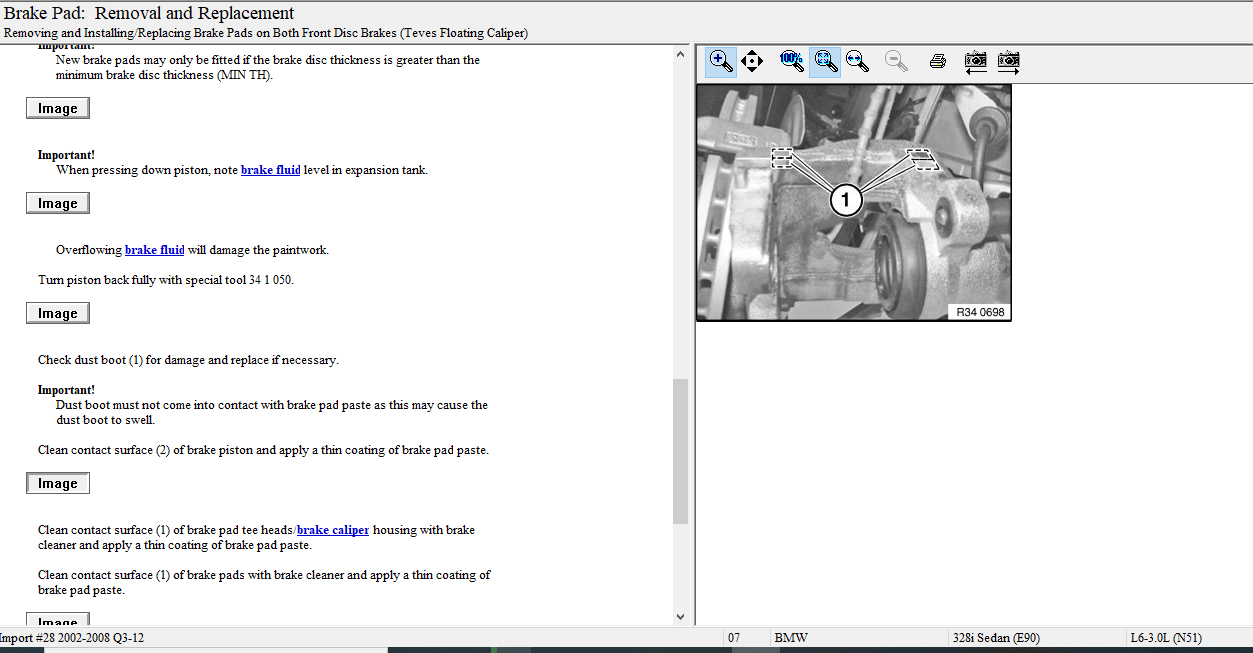This screenshot has height=653, width=1253.
Task: Click the greyed zoom out magnifier
Action: tap(896, 61)
